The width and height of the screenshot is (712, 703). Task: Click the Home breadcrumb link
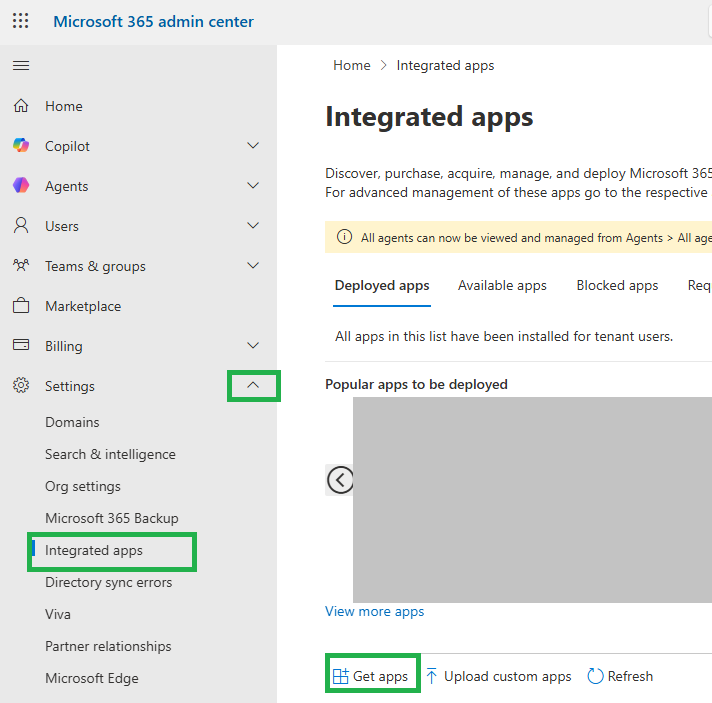pos(352,65)
